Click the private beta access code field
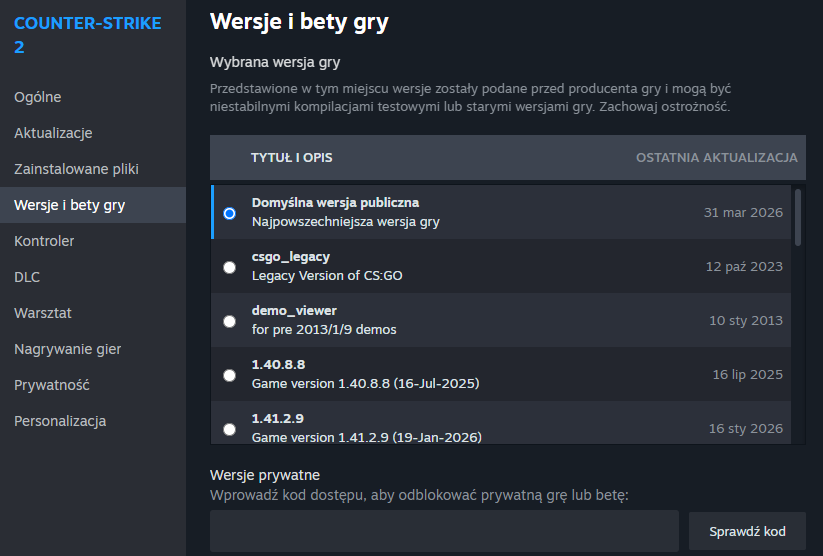823x556 pixels. (x=444, y=531)
